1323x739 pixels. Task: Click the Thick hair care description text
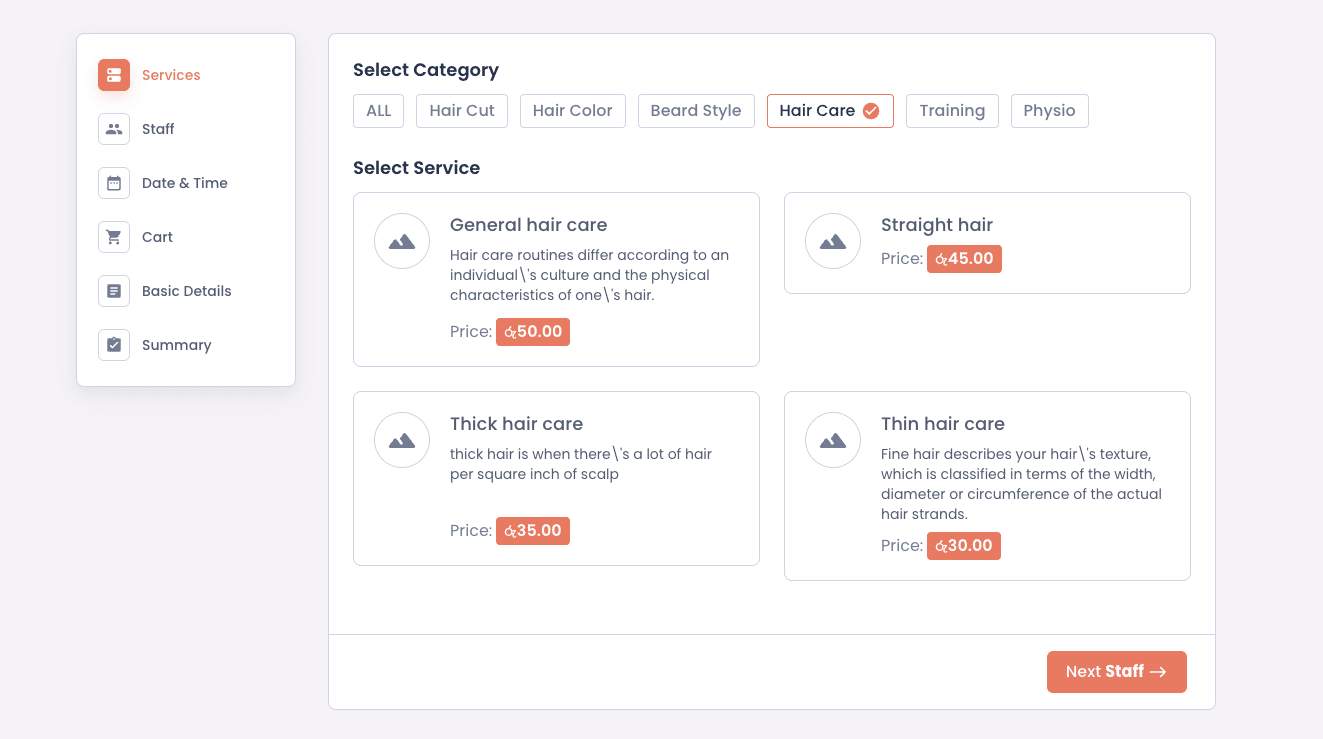(x=581, y=464)
